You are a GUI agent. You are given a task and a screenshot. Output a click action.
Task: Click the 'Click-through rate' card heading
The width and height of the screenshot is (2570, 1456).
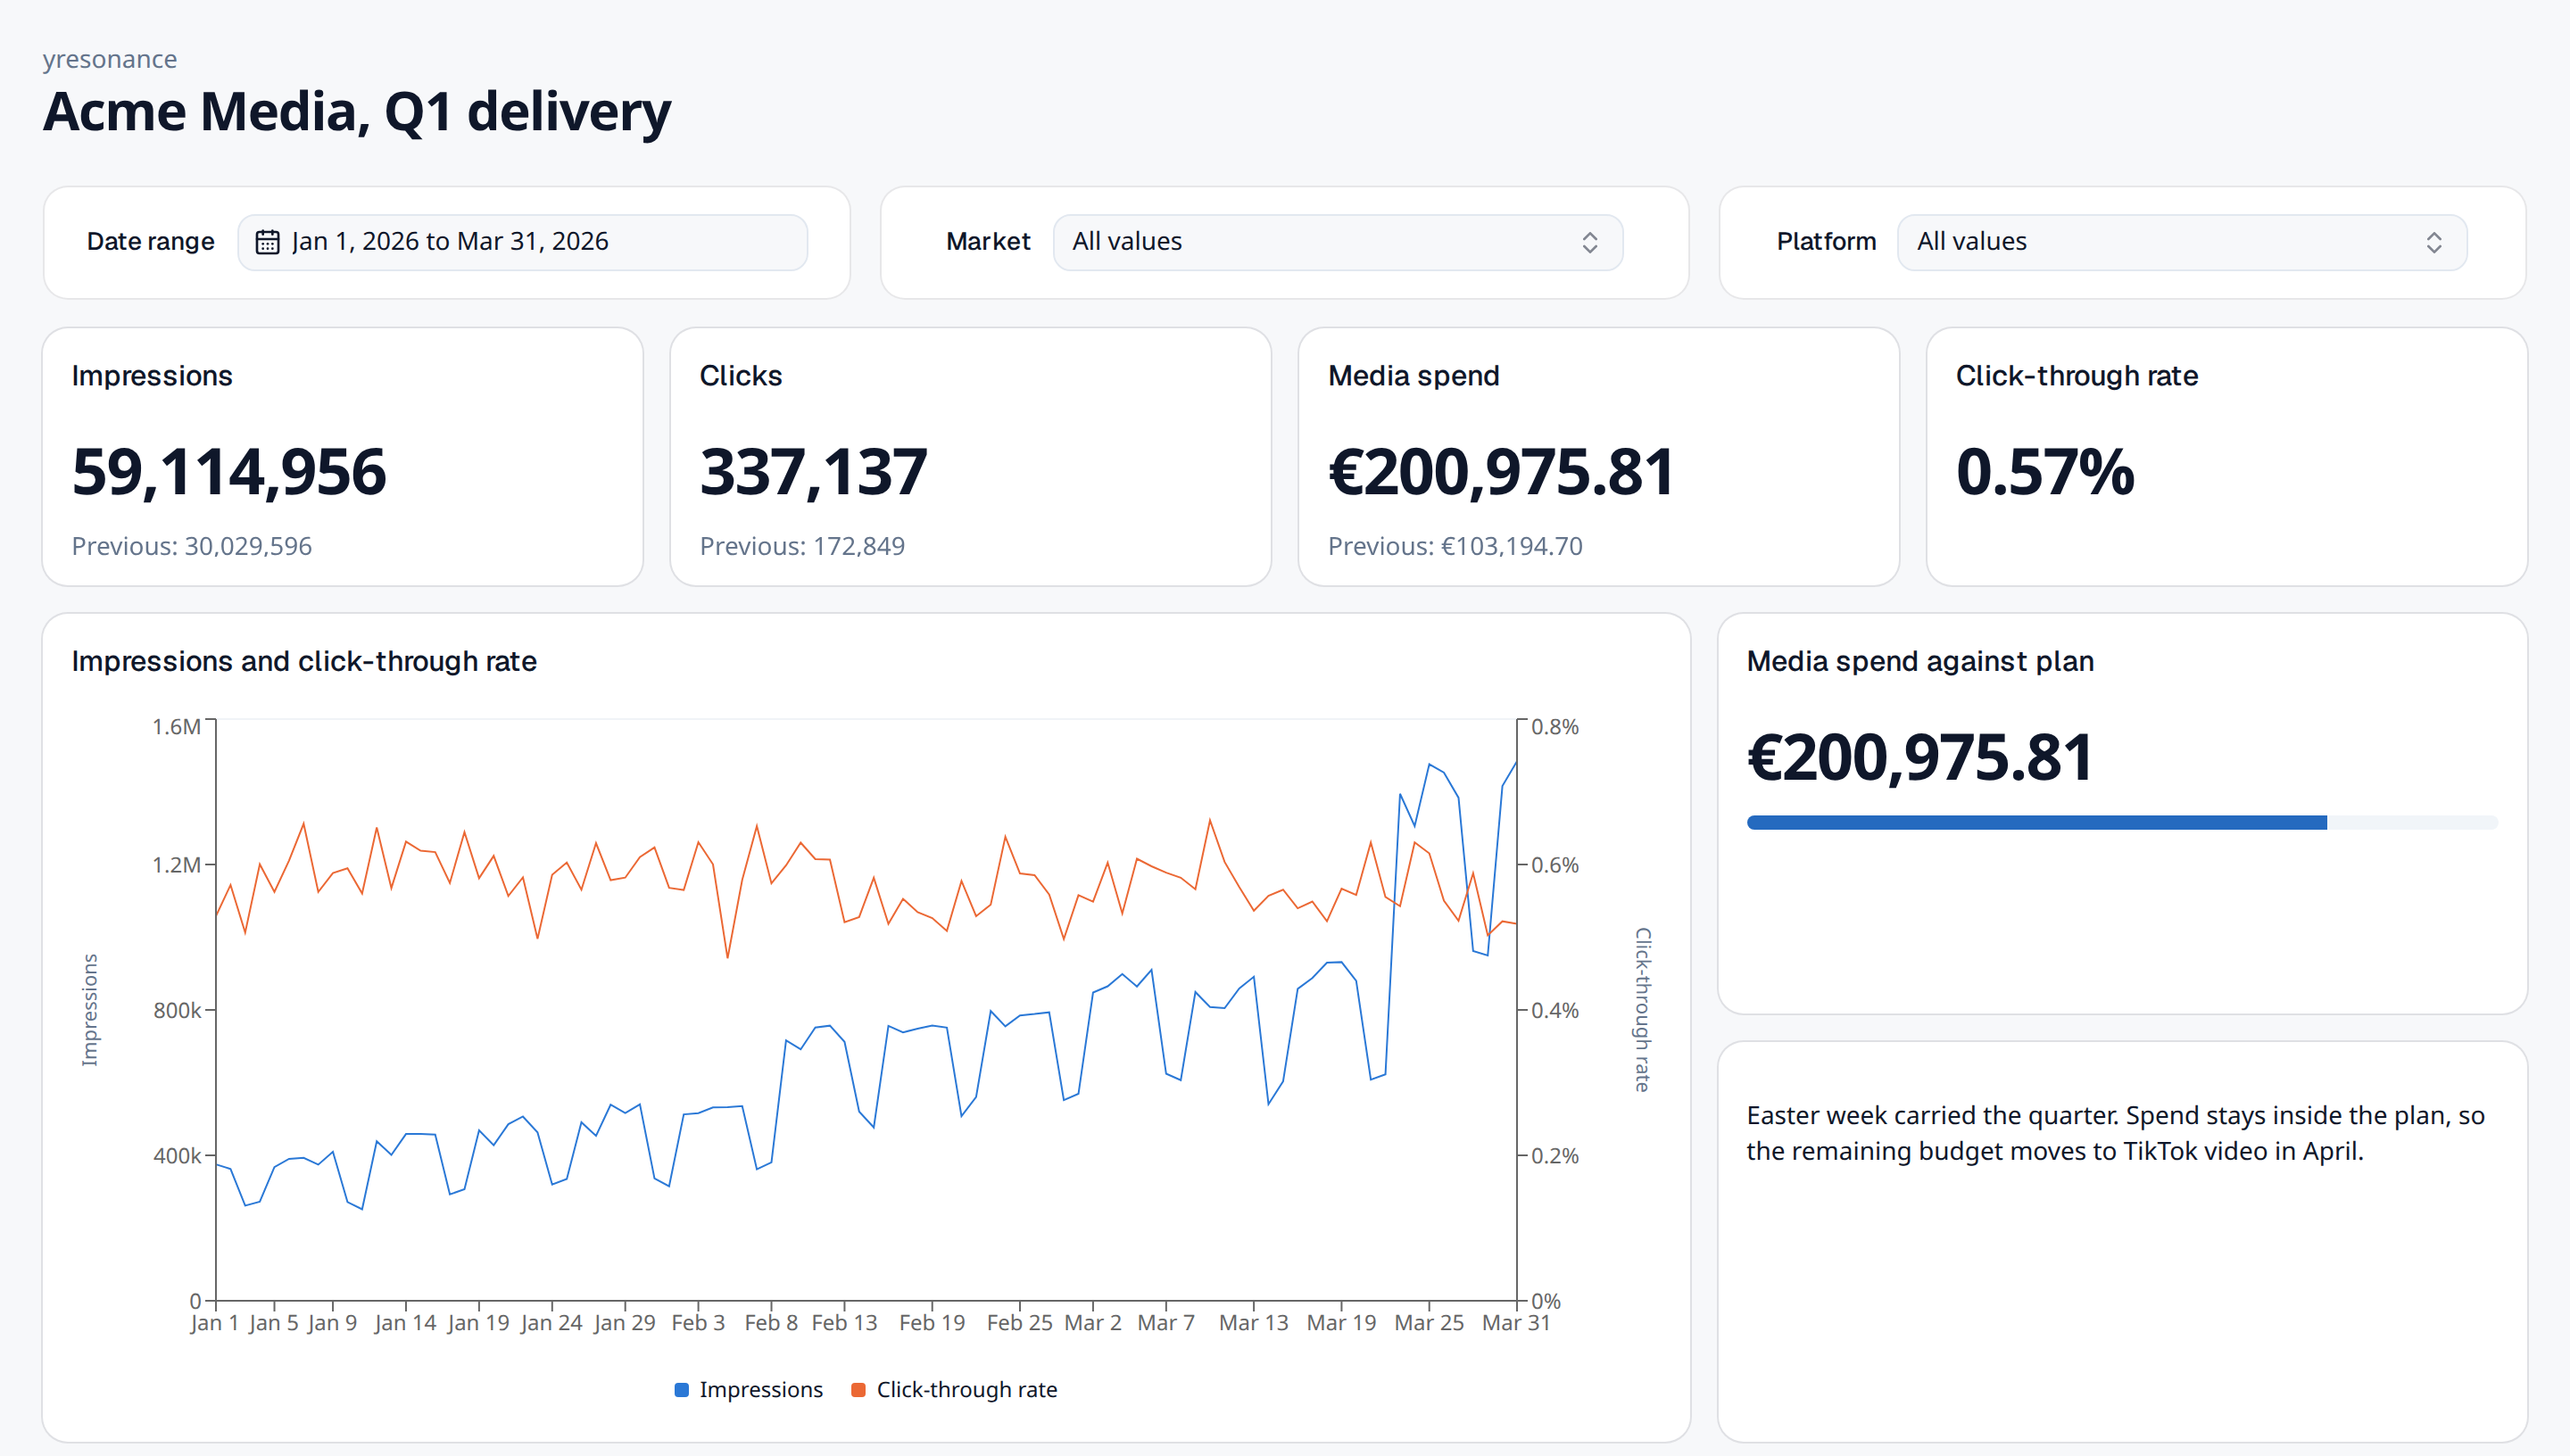(2077, 376)
